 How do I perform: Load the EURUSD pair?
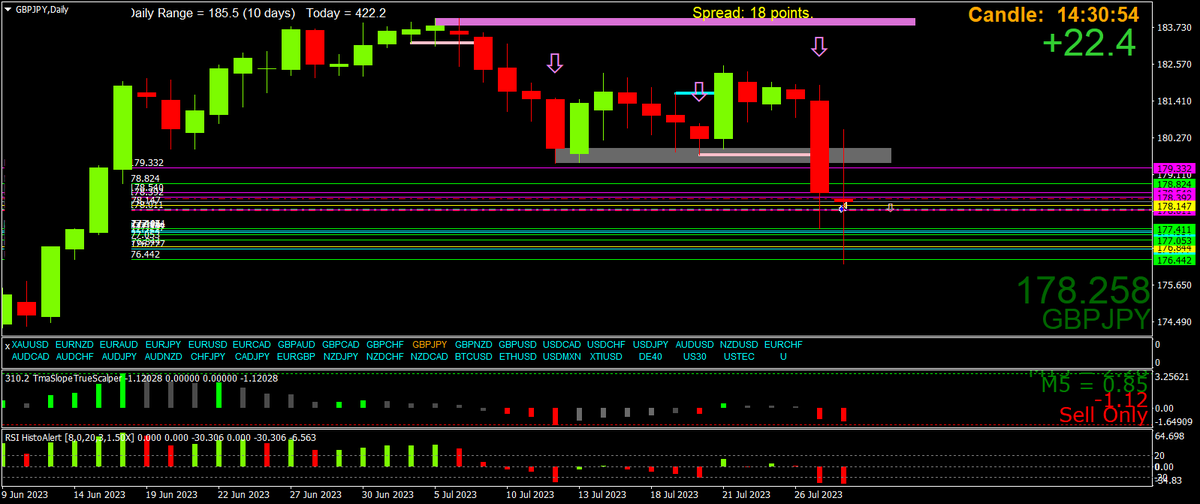(207, 344)
